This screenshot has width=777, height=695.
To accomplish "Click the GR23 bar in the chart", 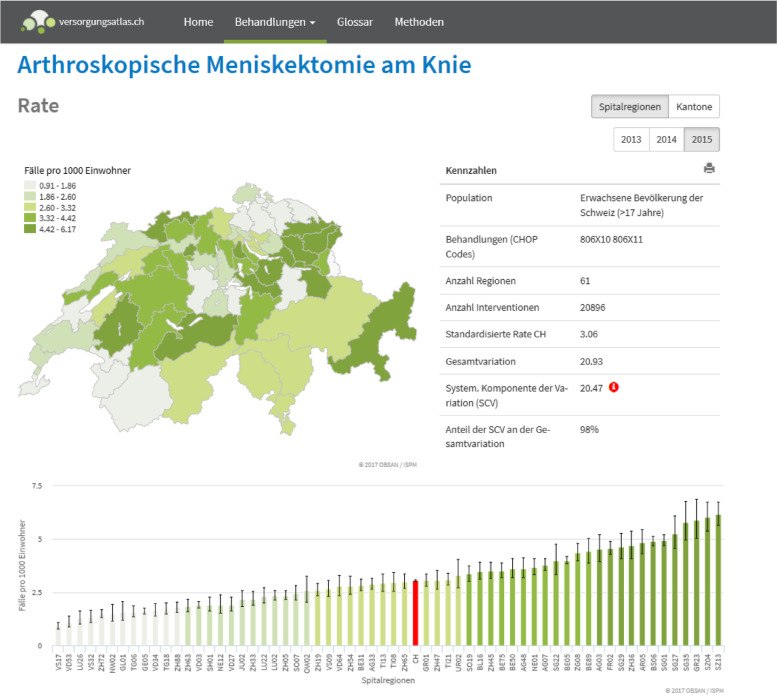I will pyautogui.click(x=696, y=583).
